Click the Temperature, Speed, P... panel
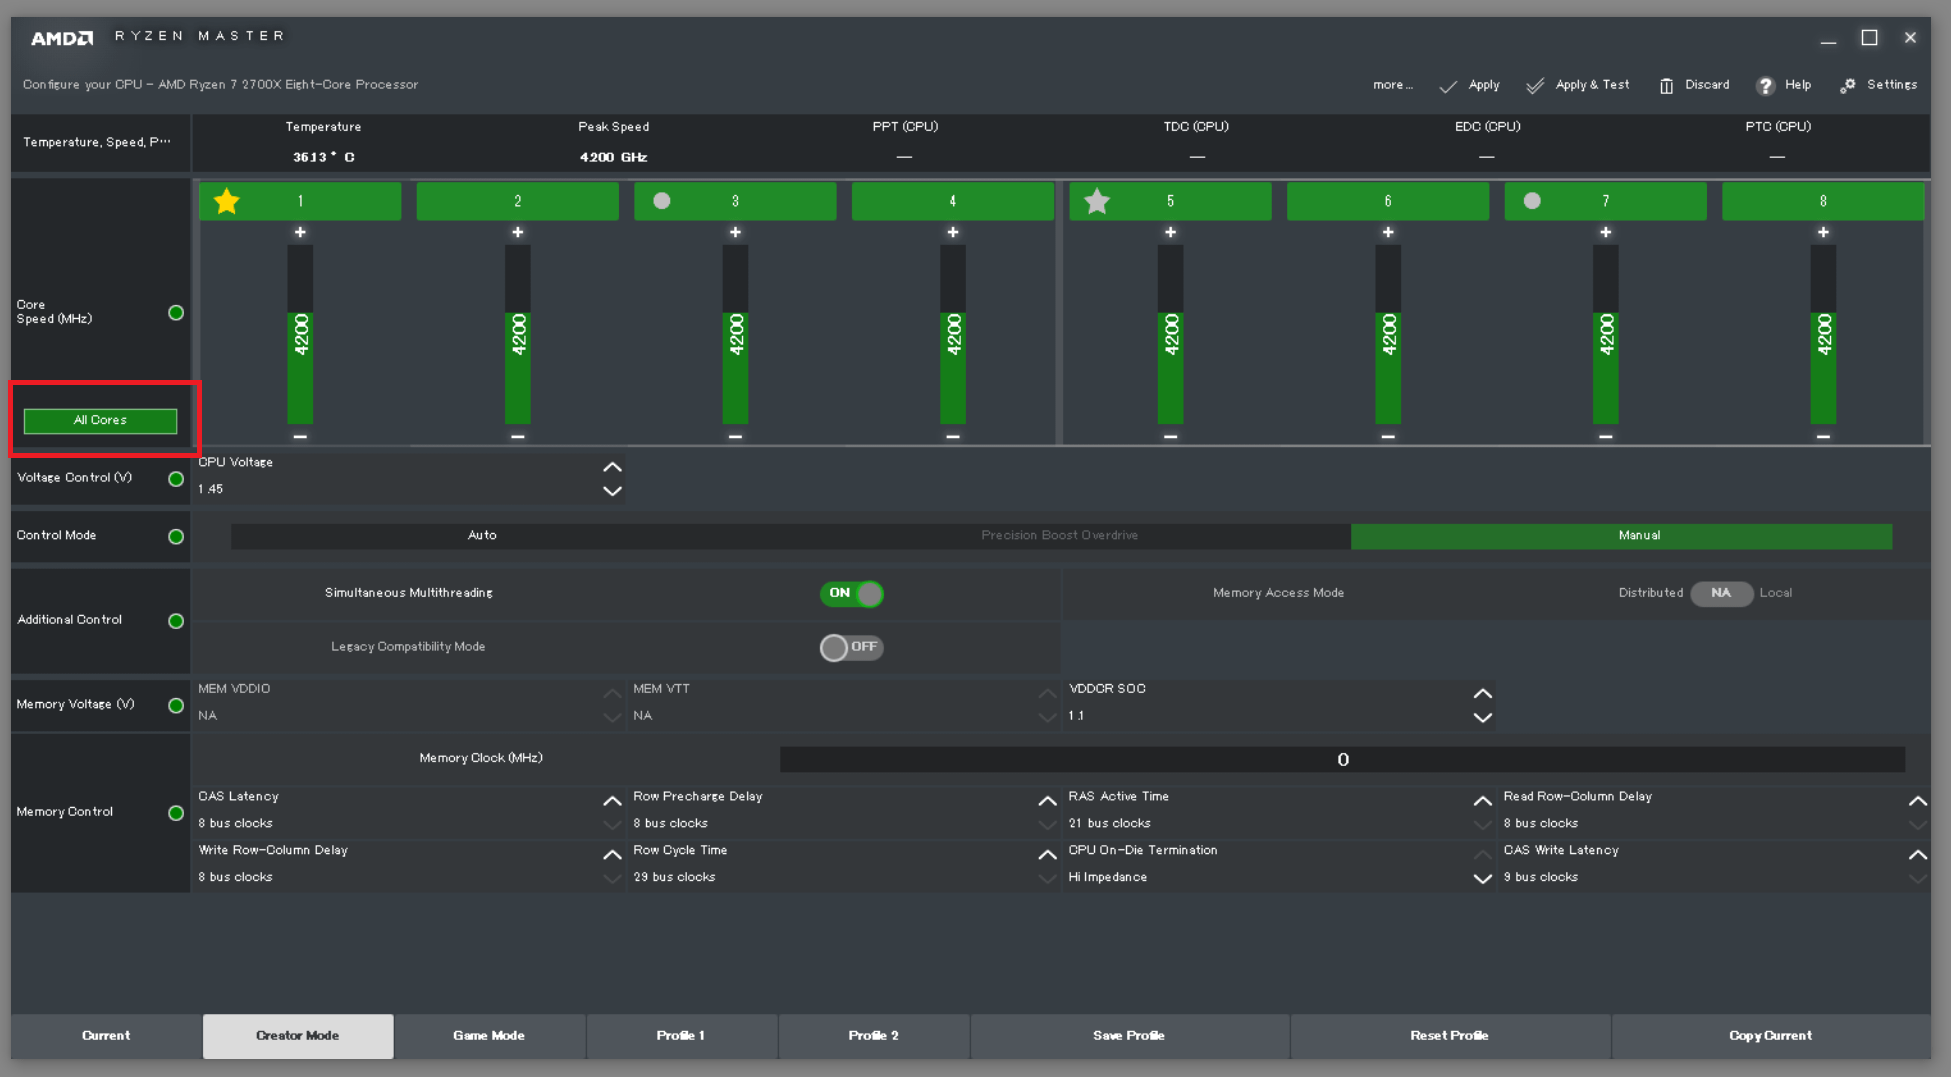The image size is (1951, 1077). tap(100, 143)
